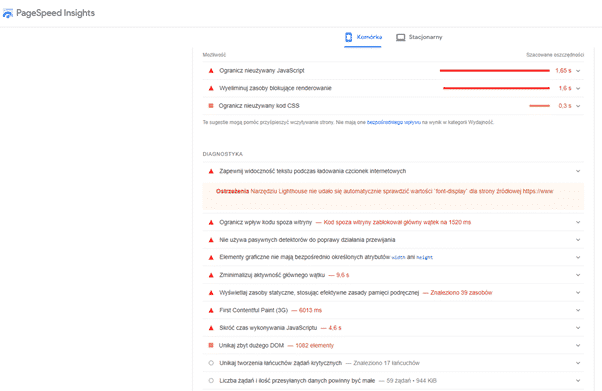Click the PageSpeed Insights logo icon
Screen dimensions: 602x391
click(8, 13)
